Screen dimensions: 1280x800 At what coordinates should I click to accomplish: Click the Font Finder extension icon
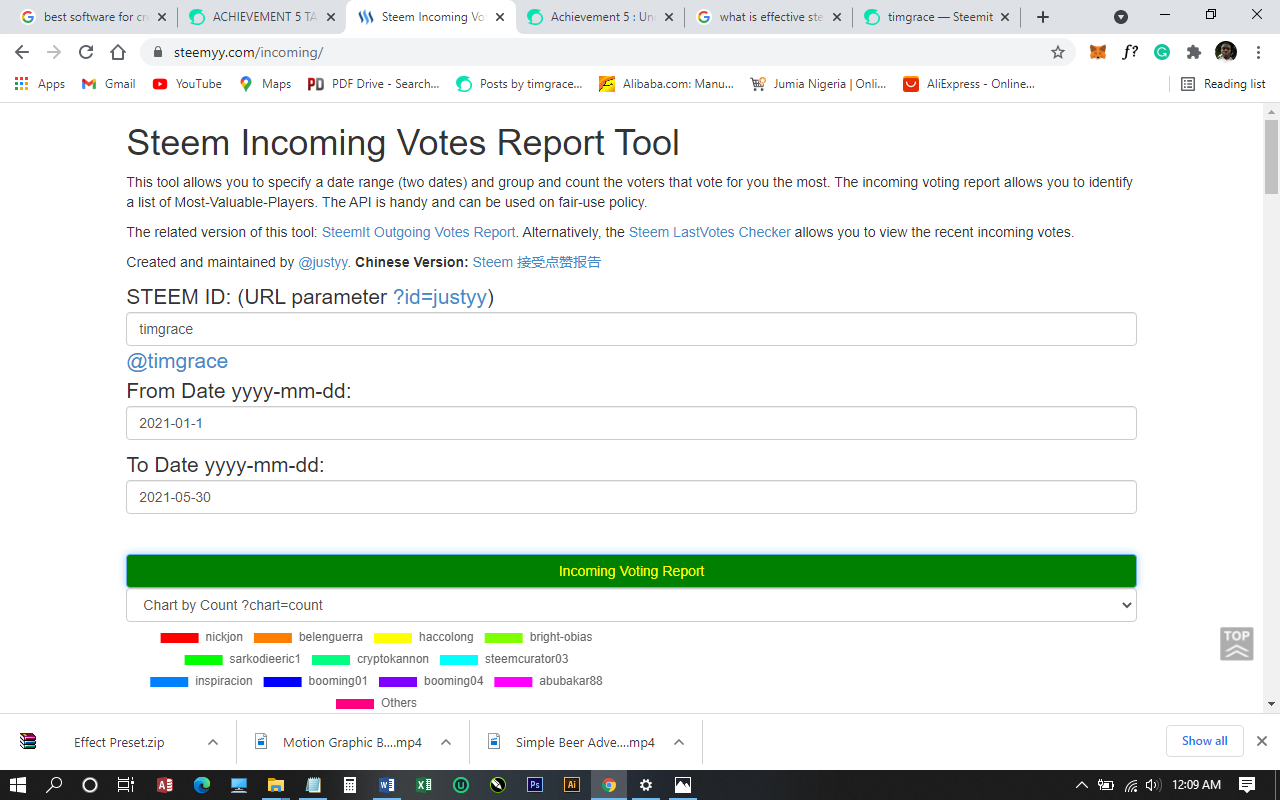1130,51
